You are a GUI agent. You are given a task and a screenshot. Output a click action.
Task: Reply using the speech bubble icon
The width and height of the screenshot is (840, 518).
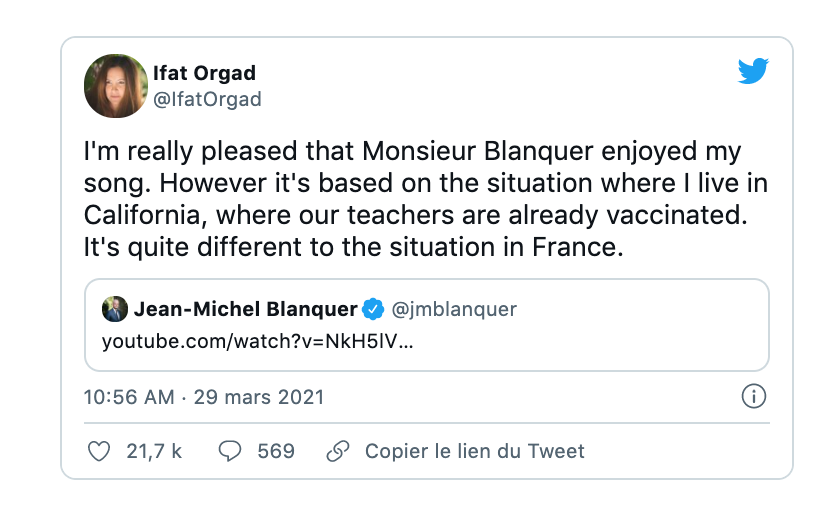coord(230,451)
